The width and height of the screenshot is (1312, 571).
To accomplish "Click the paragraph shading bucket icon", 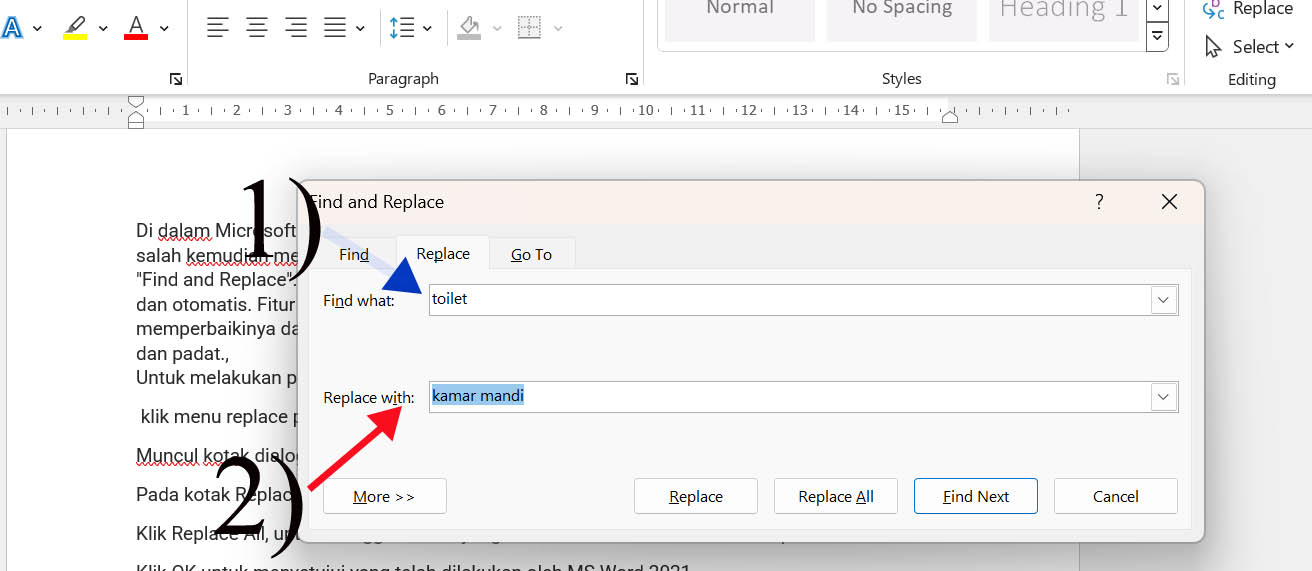I will [x=469, y=28].
